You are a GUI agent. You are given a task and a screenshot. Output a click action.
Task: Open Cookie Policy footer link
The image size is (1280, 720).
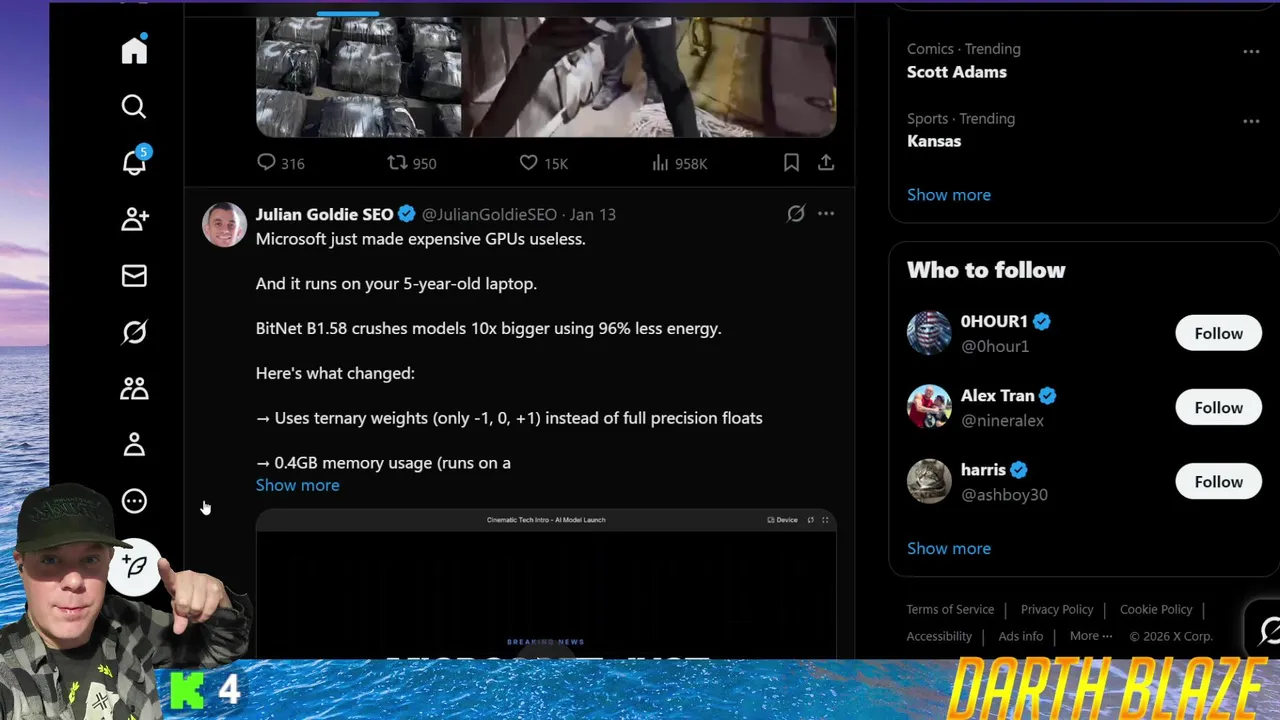pyautogui.click(x=1156, y=609)
